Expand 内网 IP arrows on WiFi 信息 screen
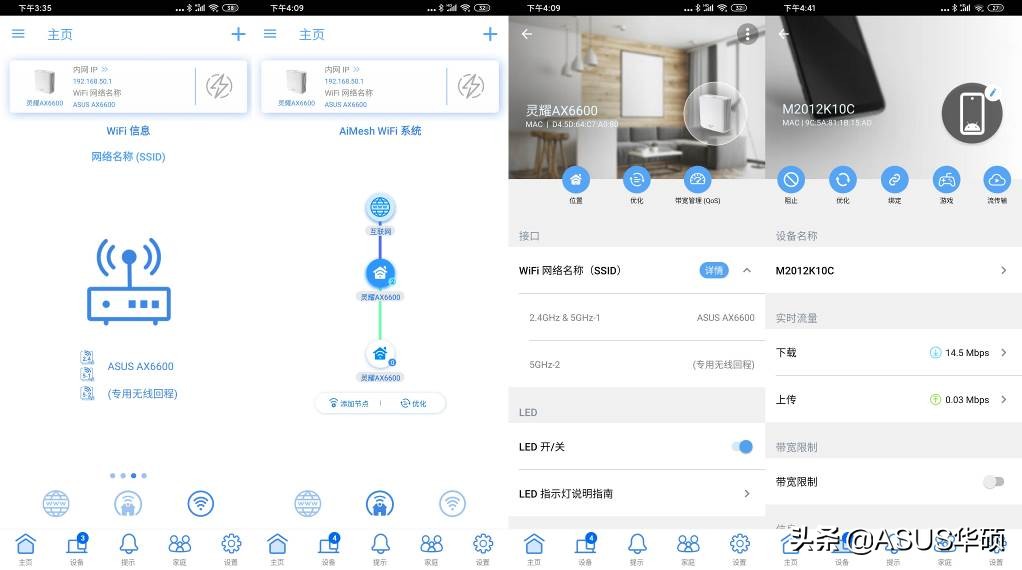1022x570 pixels. tap(104, 69)
